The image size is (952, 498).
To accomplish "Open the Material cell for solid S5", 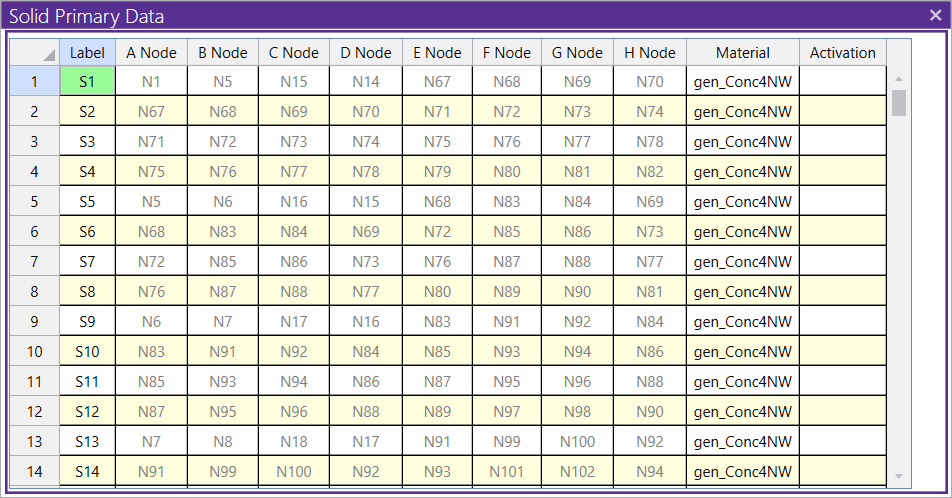I will pos(742,201).
